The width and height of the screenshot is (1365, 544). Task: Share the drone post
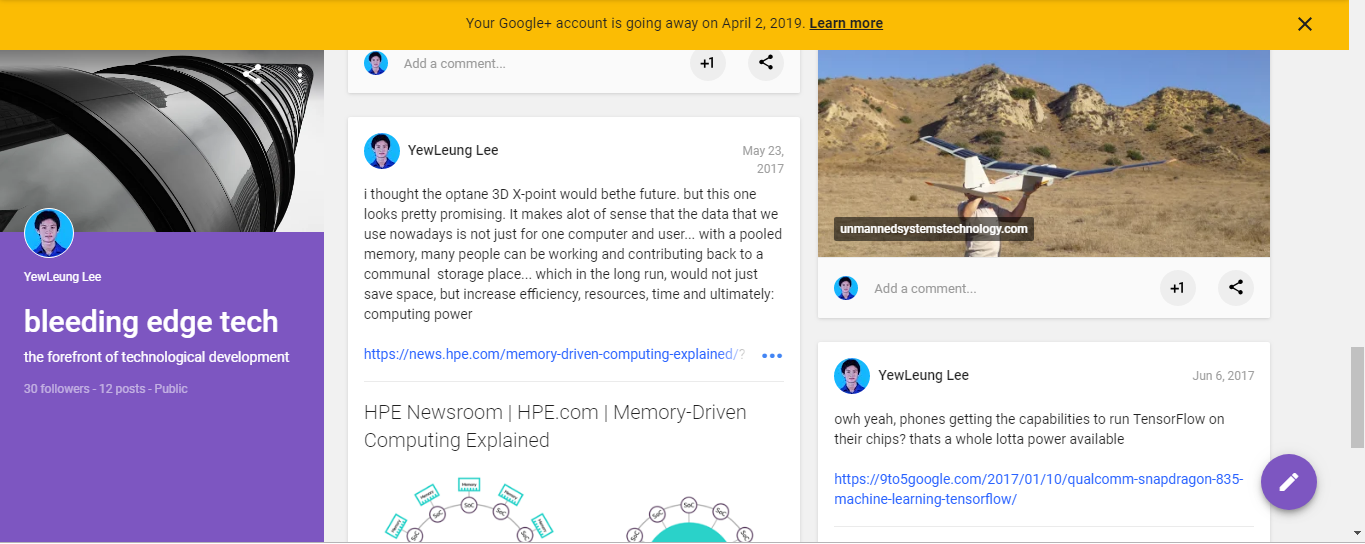click(x=1236, y=288)
